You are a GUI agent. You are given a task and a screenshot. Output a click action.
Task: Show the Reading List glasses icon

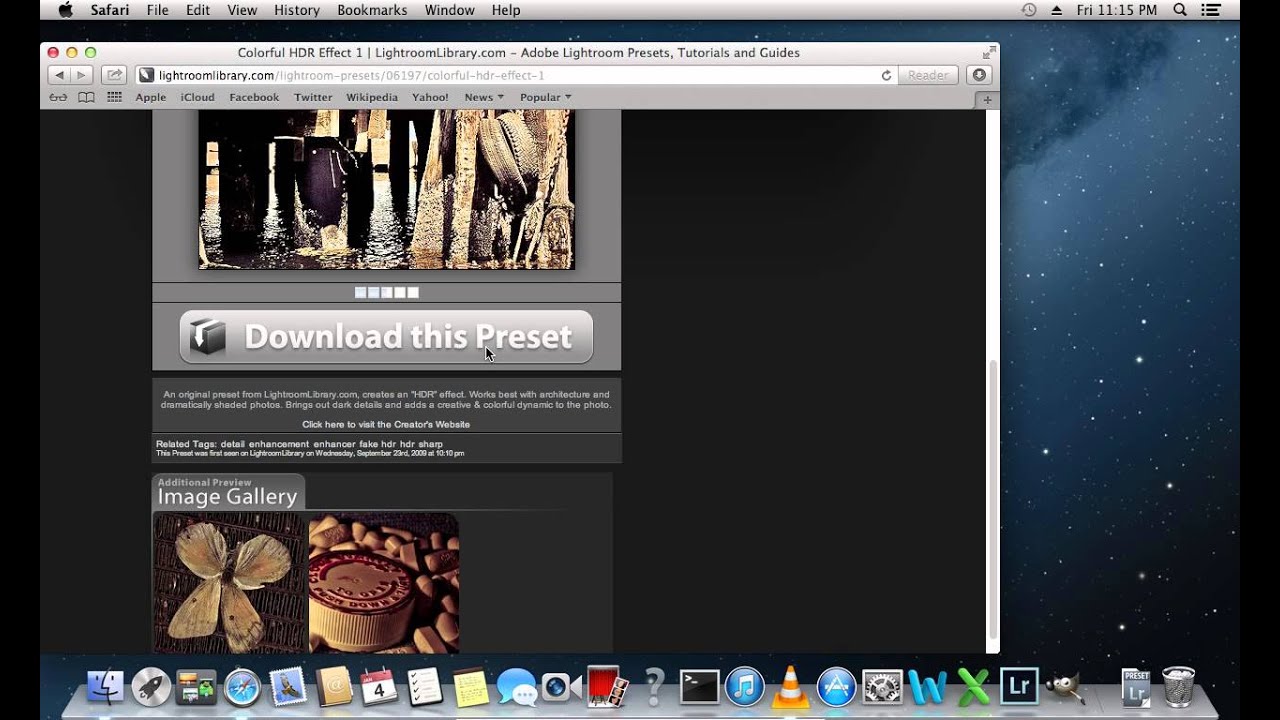click(x=59, y=97)
